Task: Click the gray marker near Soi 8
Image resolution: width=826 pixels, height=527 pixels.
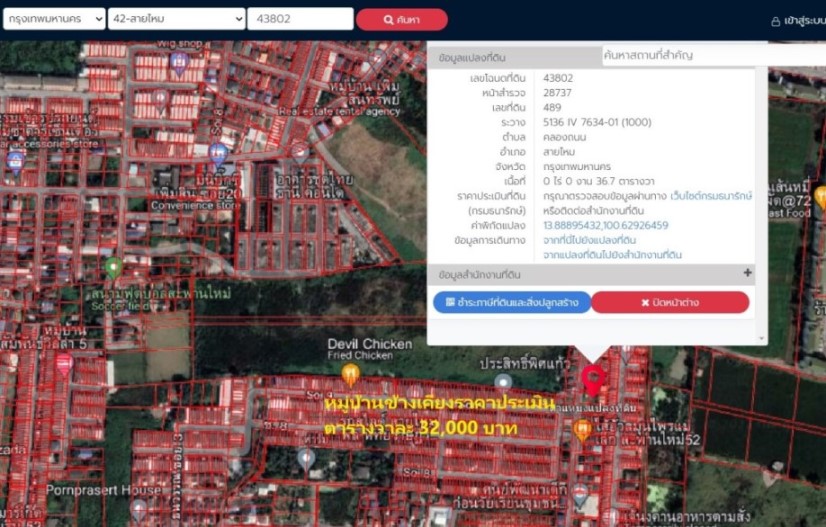Action: coord(306,460)
